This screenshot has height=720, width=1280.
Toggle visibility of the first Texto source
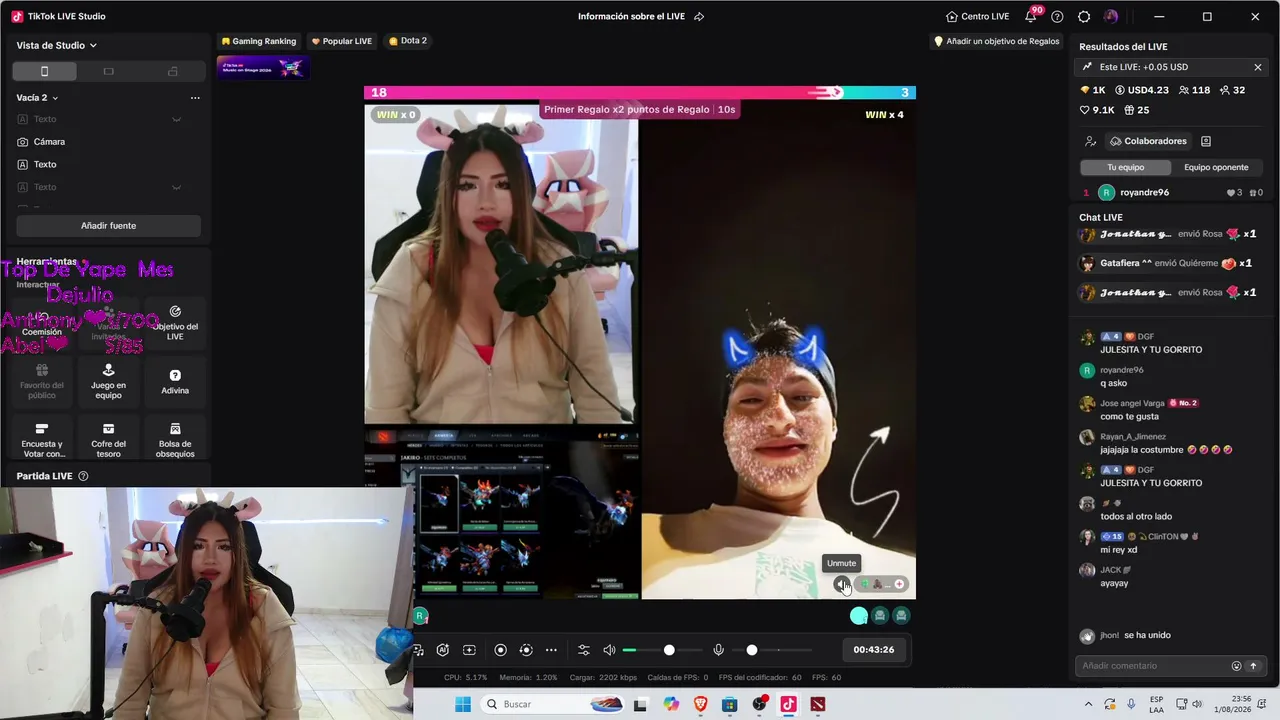tap(176, 119)
